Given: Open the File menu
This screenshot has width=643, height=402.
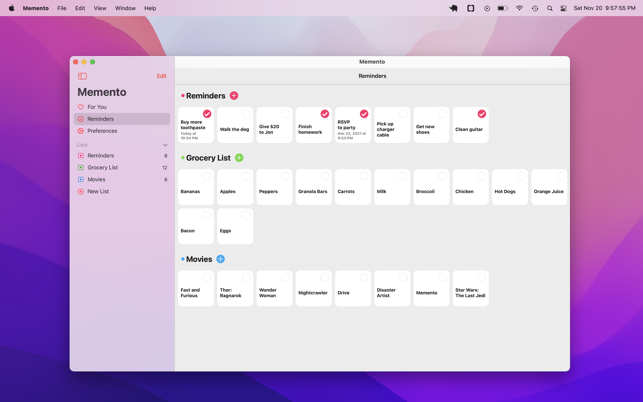Looking at the screenshot, I should point(62,8).
